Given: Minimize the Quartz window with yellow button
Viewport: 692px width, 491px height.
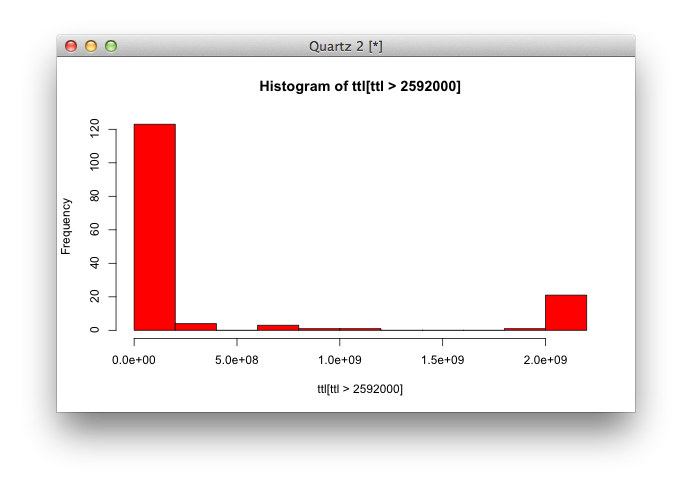Looking at the screenshot, I should click(x=91, y=46).
